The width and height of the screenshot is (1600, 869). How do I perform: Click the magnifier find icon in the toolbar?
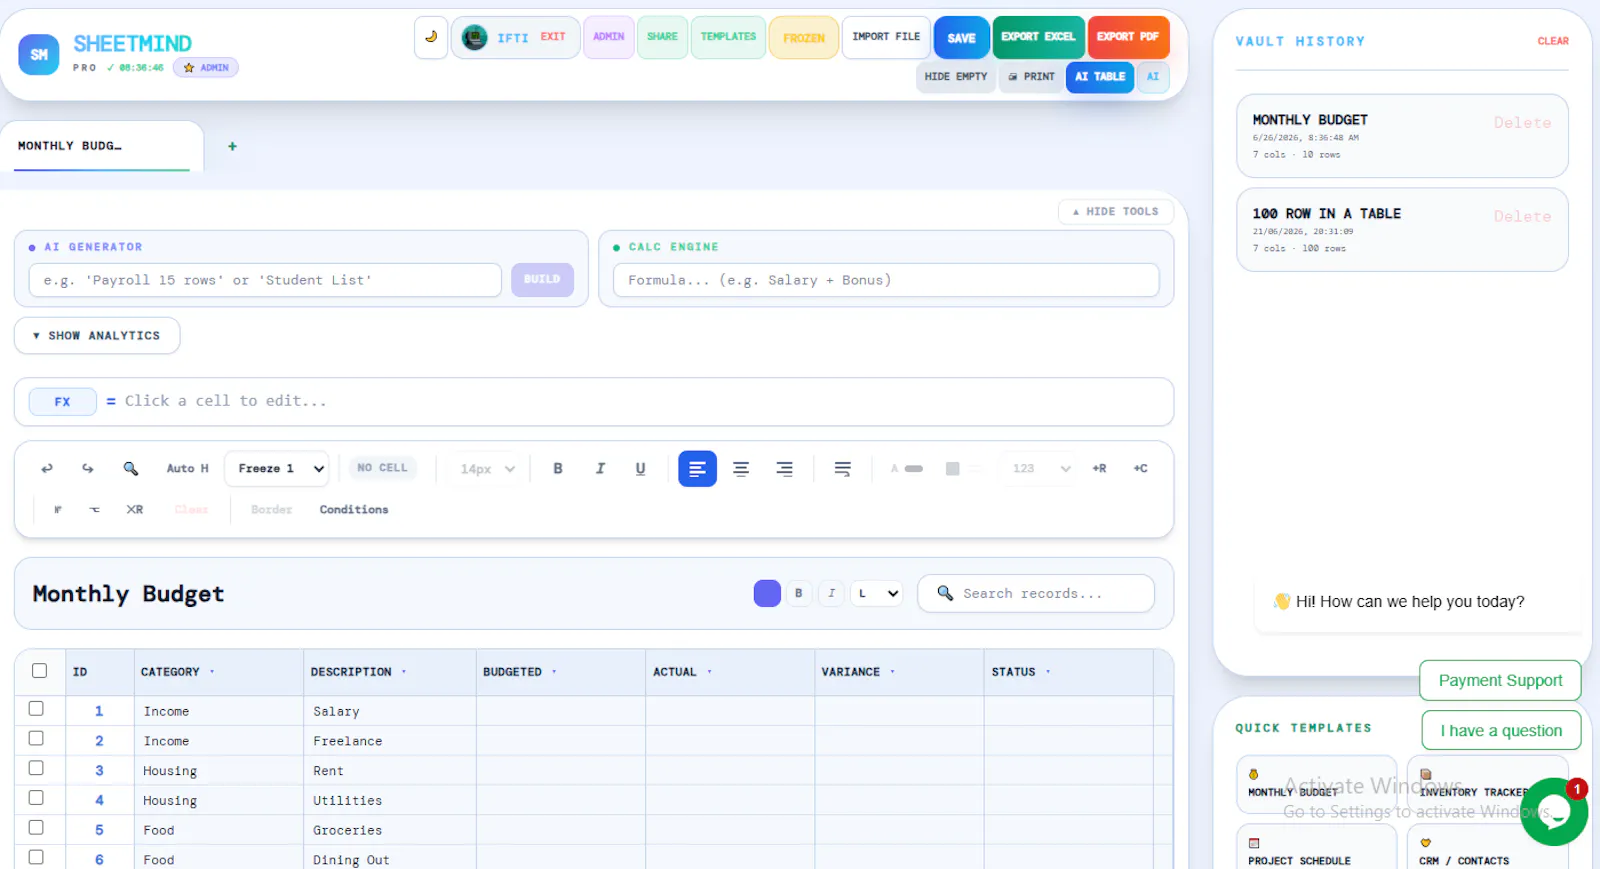click(x=130, y=468)
